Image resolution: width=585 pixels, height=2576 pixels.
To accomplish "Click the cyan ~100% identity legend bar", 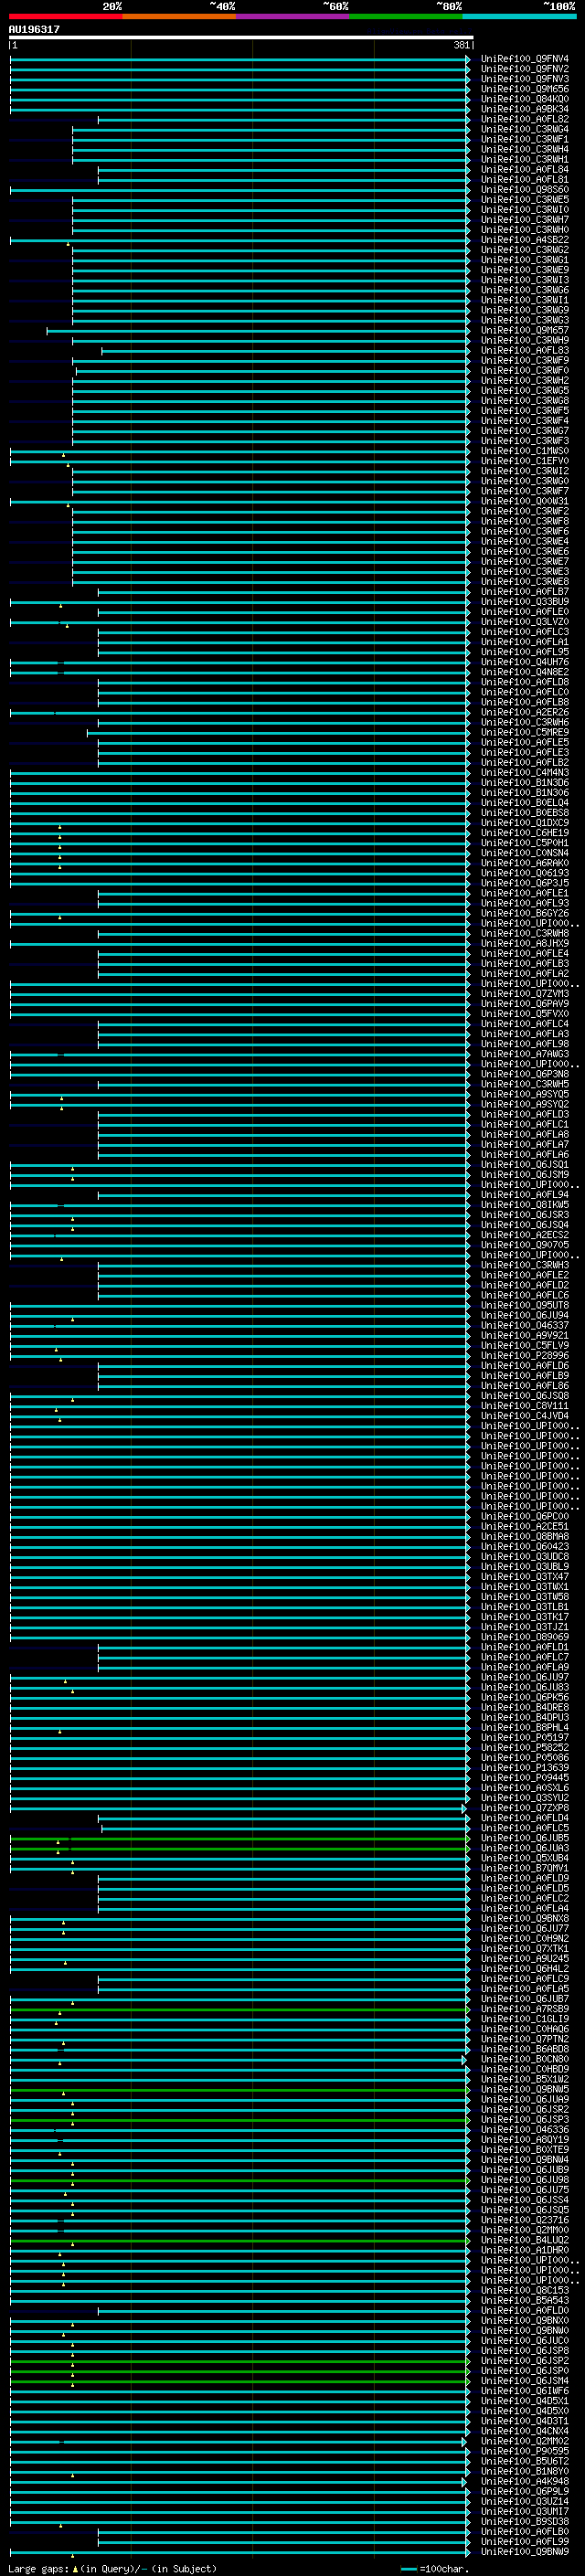I will click(519, 16).
